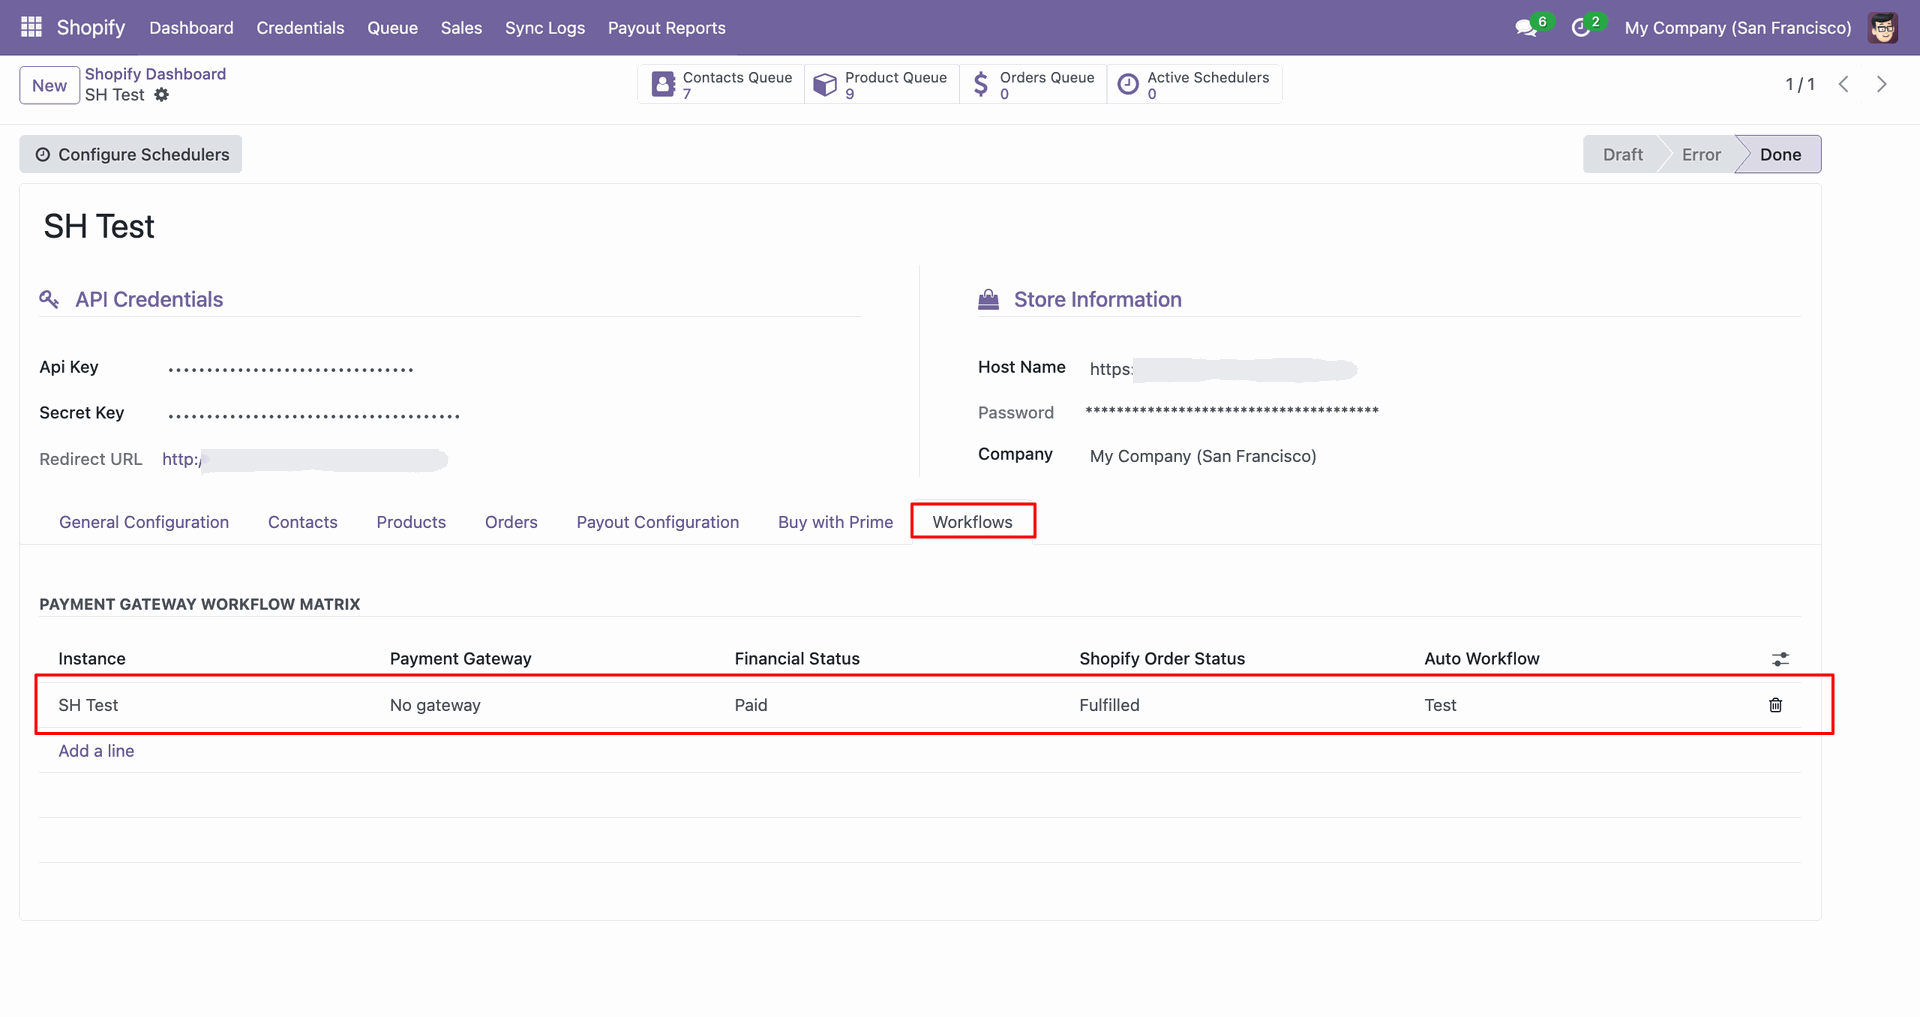
Task: Open the gear actions menu beside SH Test
Action: (x=162, y=95)
